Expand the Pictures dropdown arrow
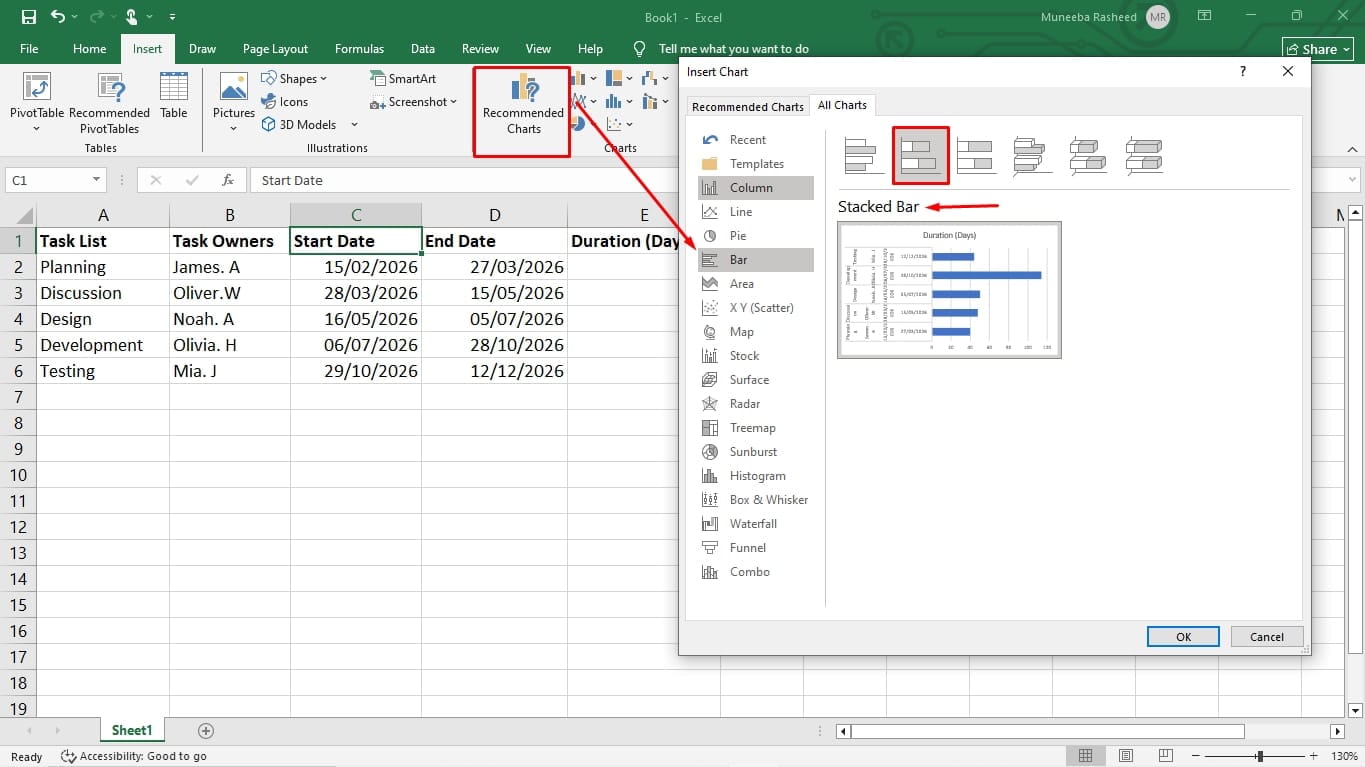Image resolution: width=1365 pixels, height=767 pixels. [x=234, y=128]
